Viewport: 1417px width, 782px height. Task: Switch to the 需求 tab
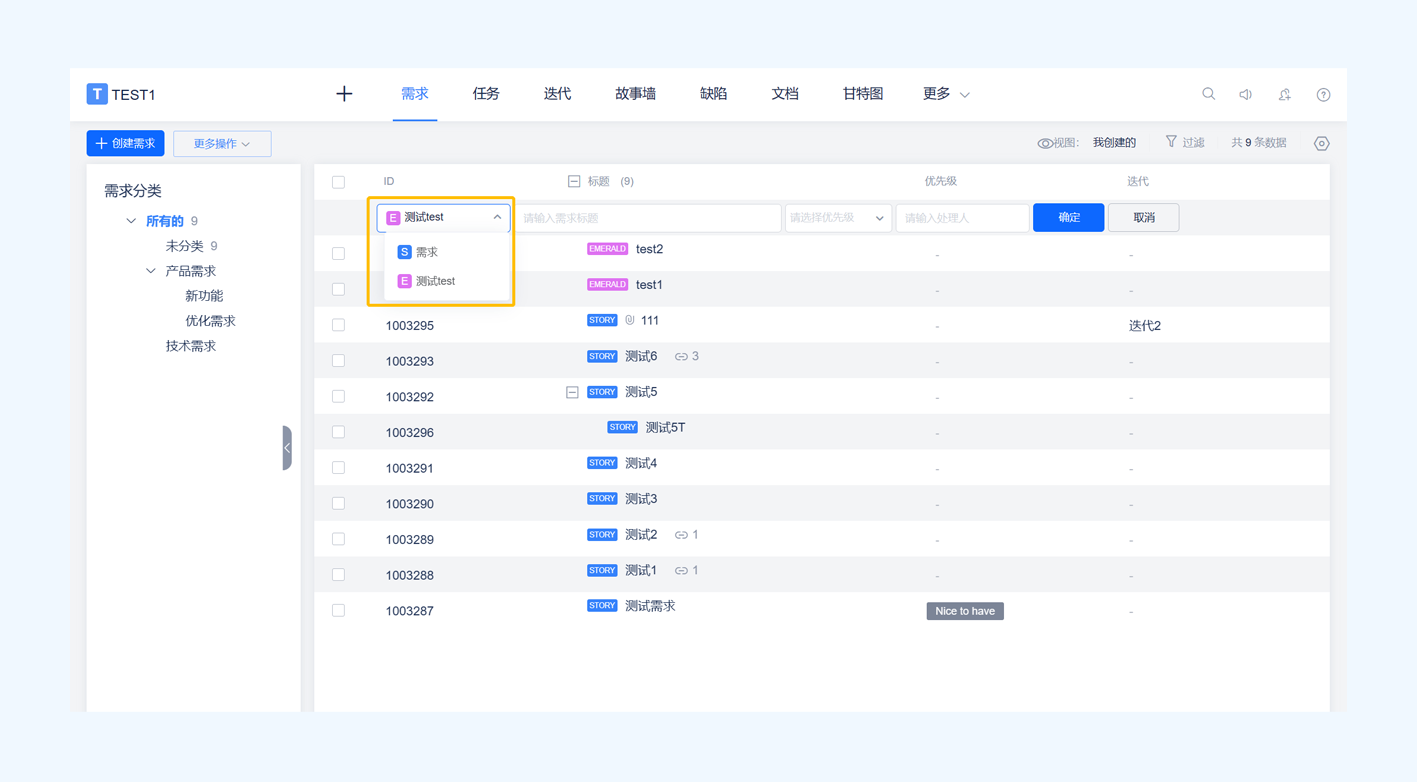pos(415,94)
